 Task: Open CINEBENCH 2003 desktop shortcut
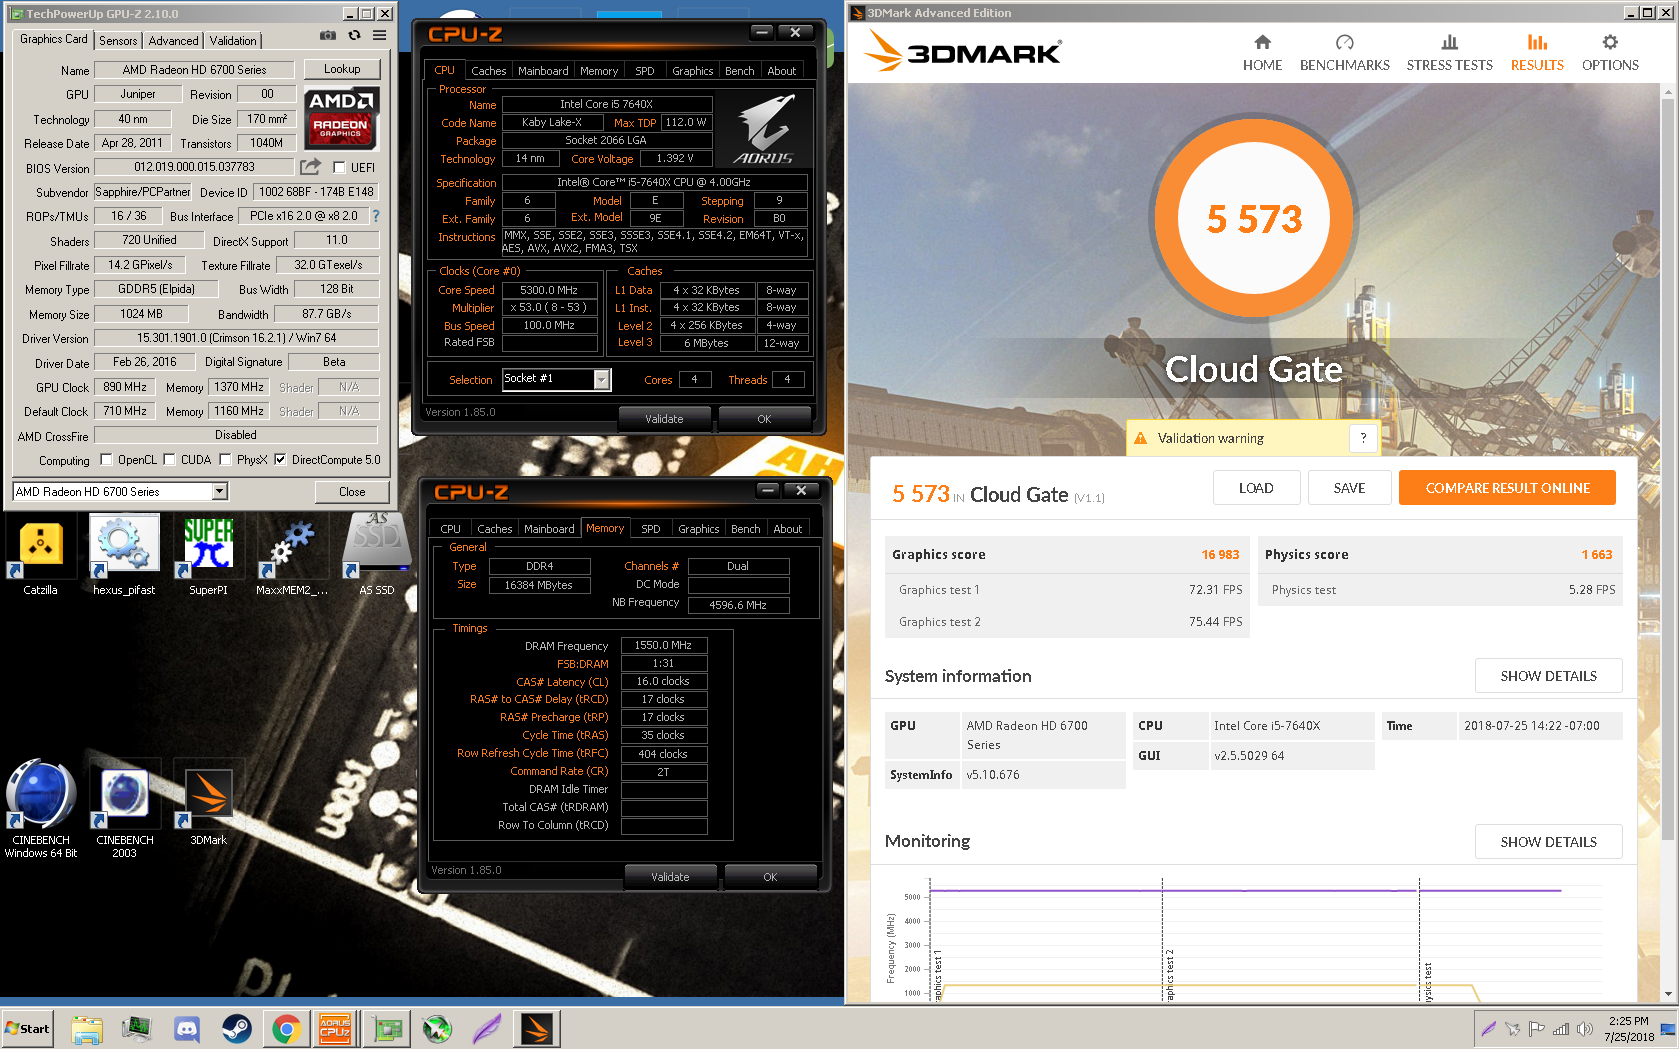point(124,810)
